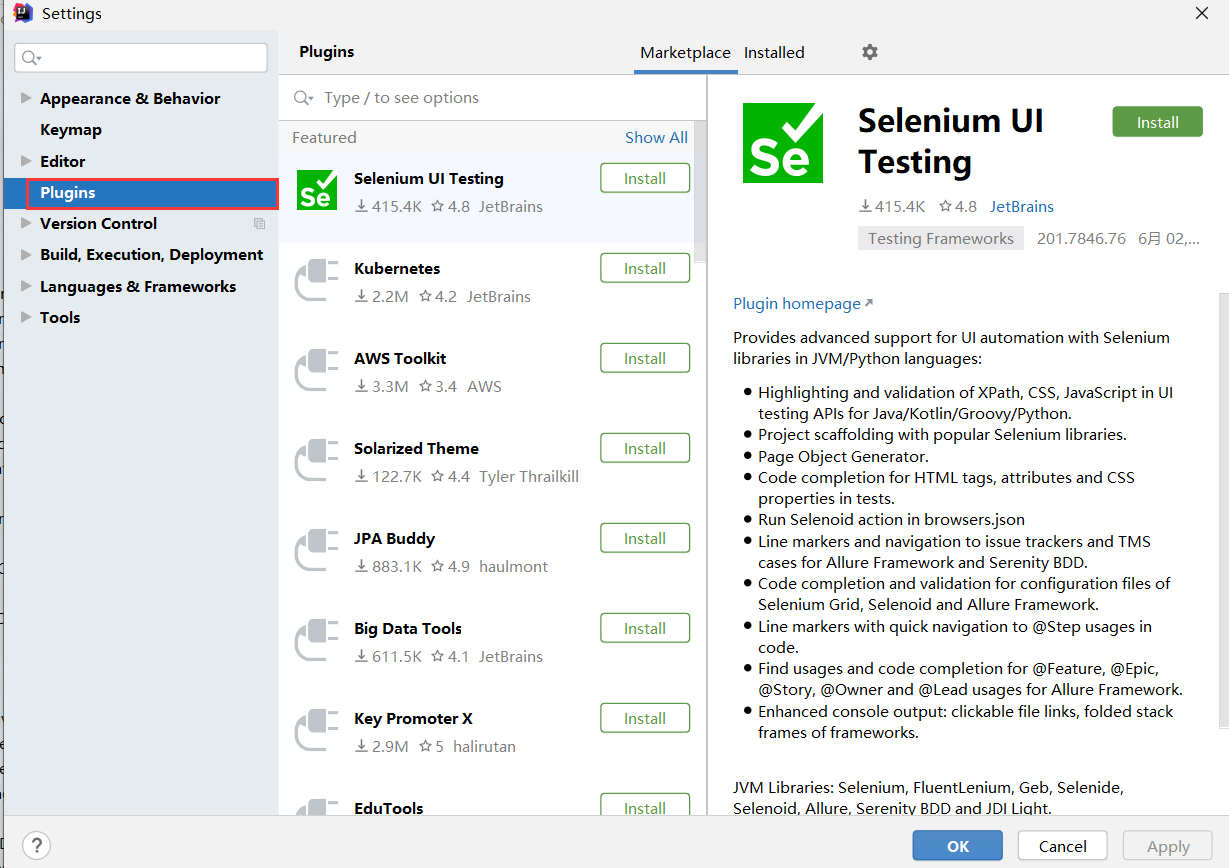Focus the settings search input field

coord(141,58)
